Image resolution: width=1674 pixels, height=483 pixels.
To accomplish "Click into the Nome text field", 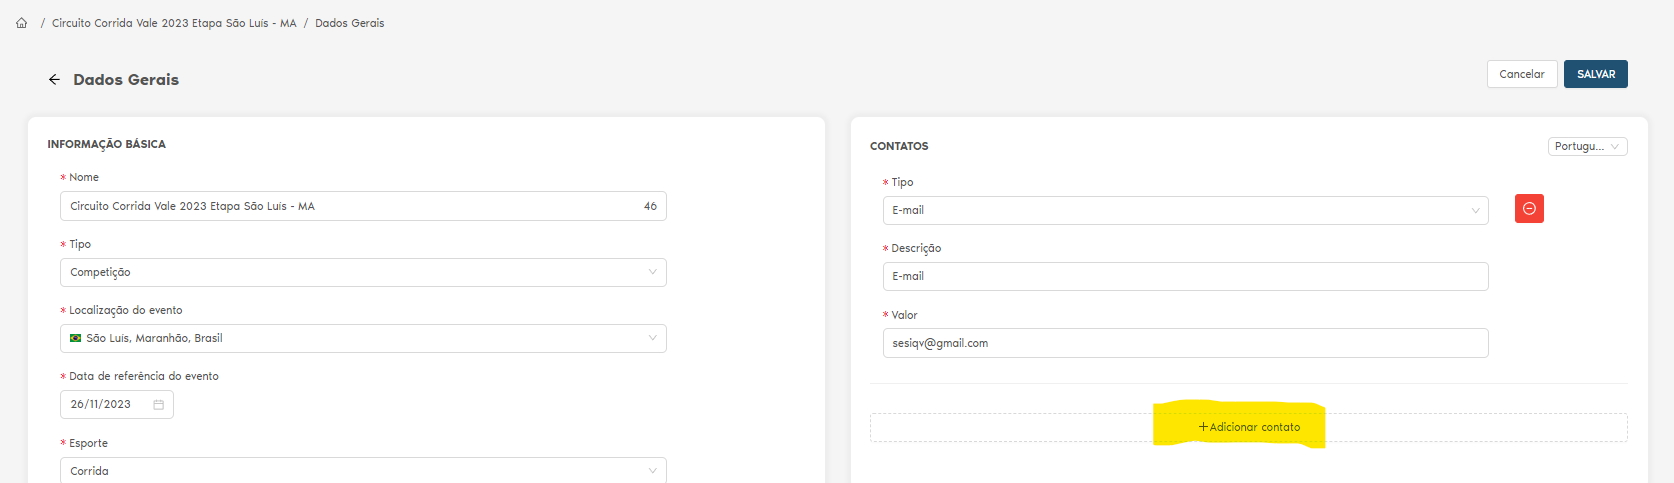I will (x=350, y=207).
